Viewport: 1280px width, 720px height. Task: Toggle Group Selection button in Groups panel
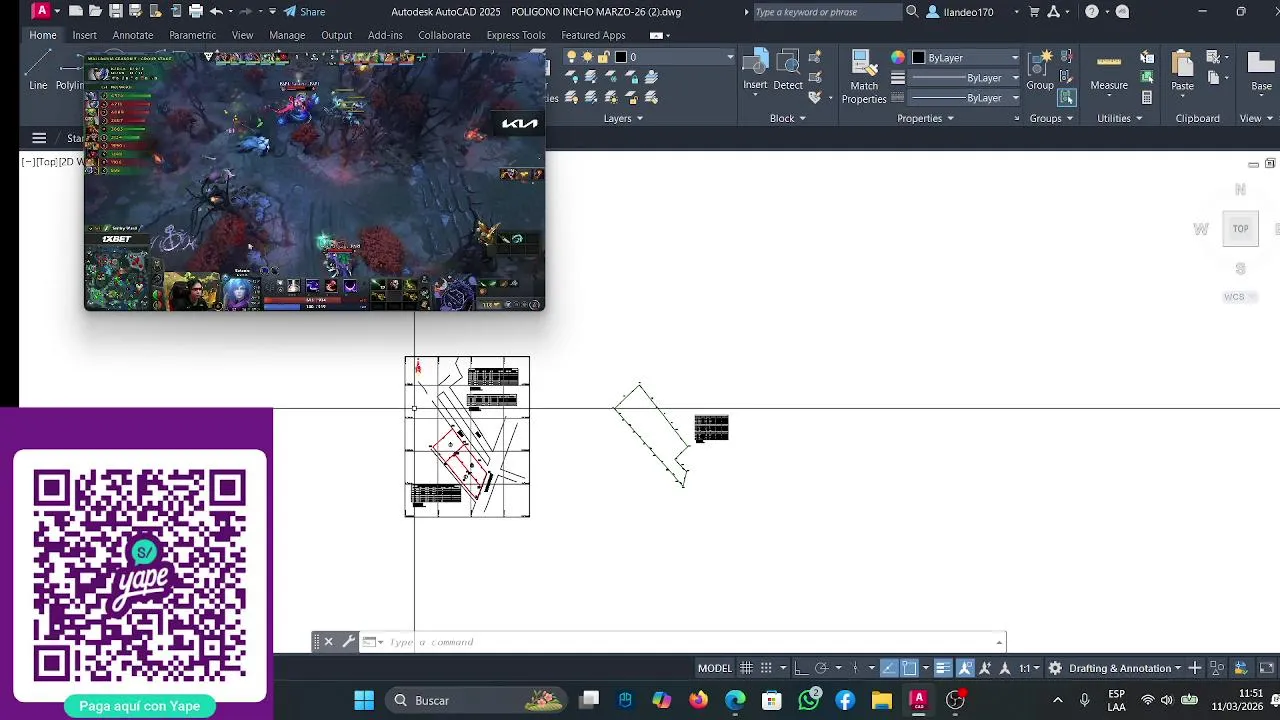1067,98
